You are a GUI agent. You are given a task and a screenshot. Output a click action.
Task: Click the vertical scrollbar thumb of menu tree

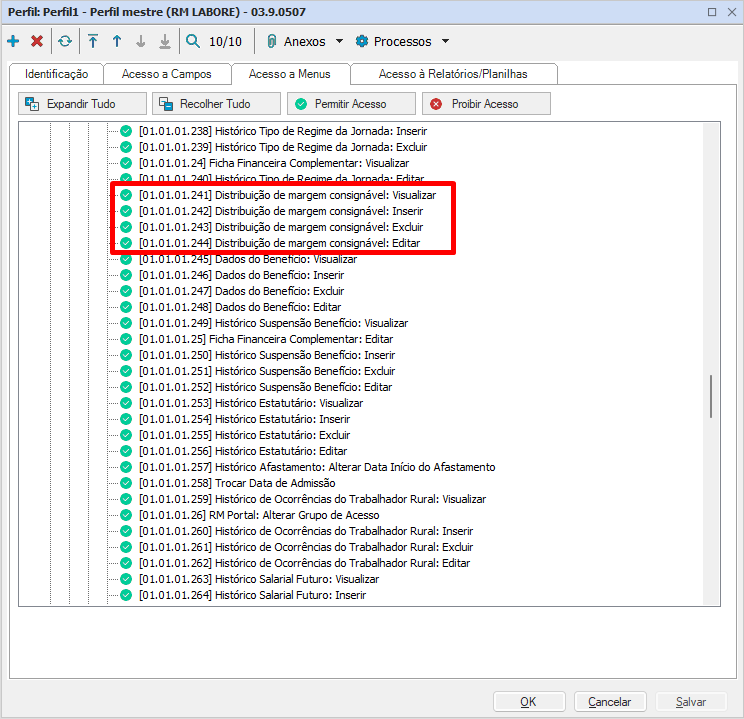711,396
